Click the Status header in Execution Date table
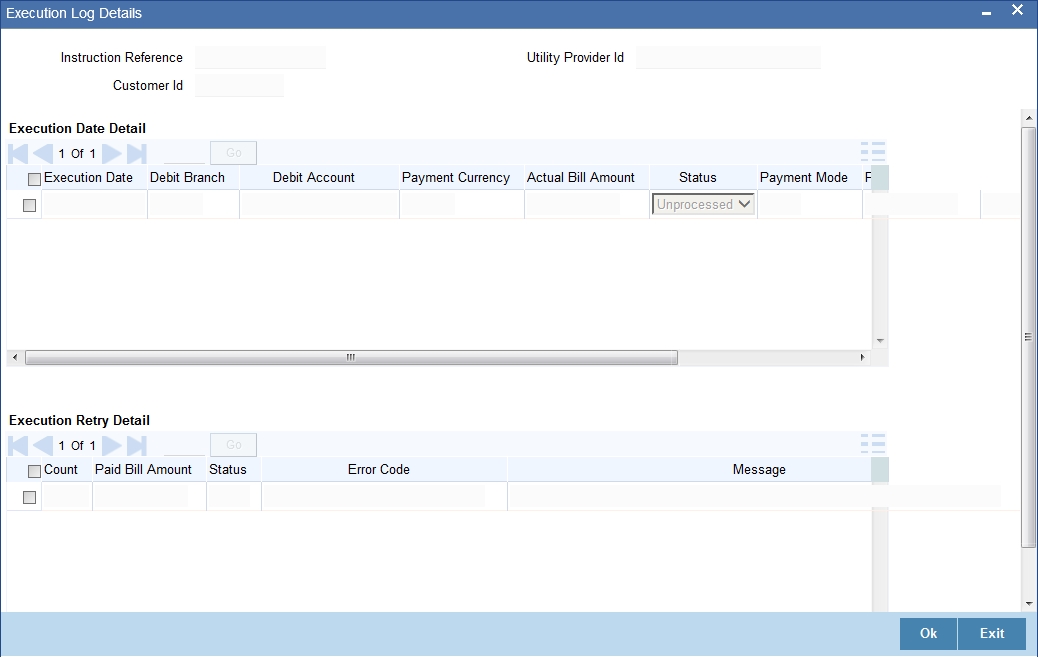This screenshot has height=658, width=1038. (x=698, y=177)
